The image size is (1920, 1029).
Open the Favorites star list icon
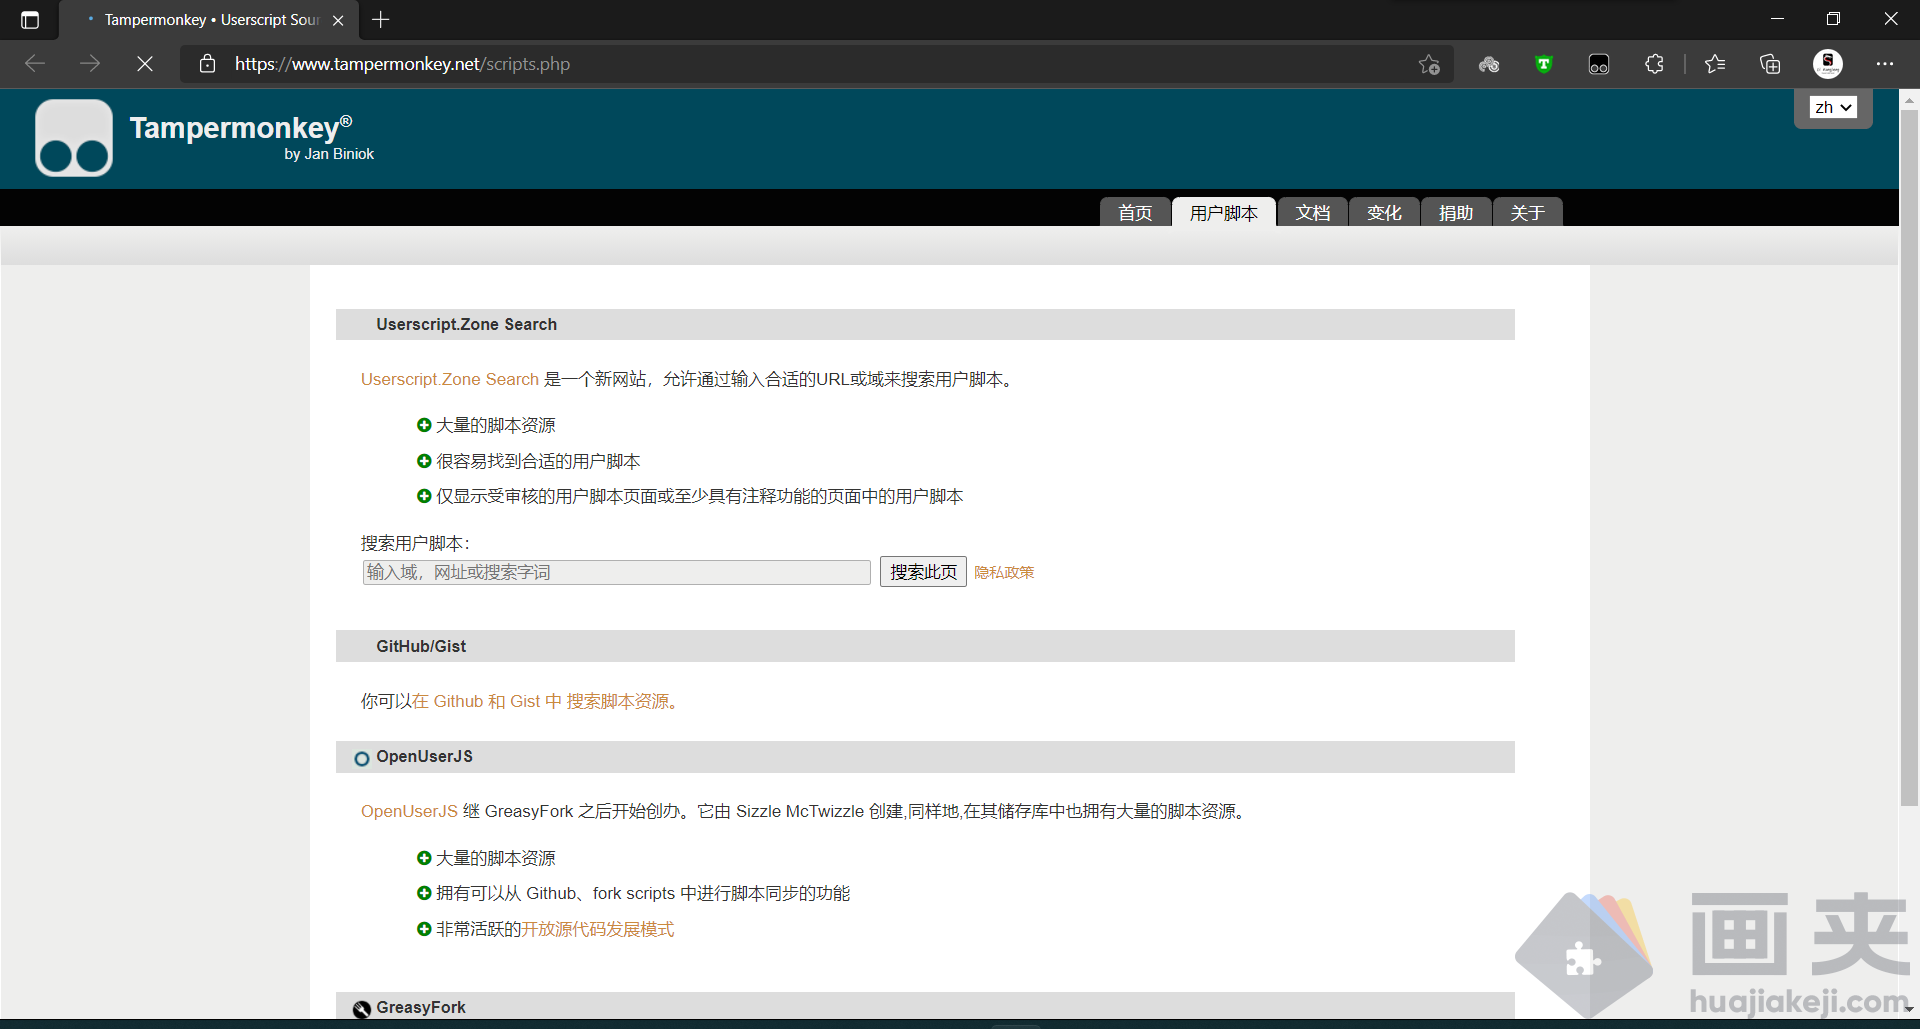[x=1715, y=64]
